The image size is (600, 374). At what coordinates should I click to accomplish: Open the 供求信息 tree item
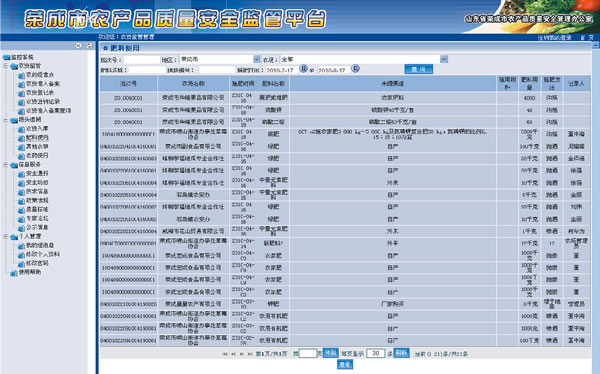(37, 191)
